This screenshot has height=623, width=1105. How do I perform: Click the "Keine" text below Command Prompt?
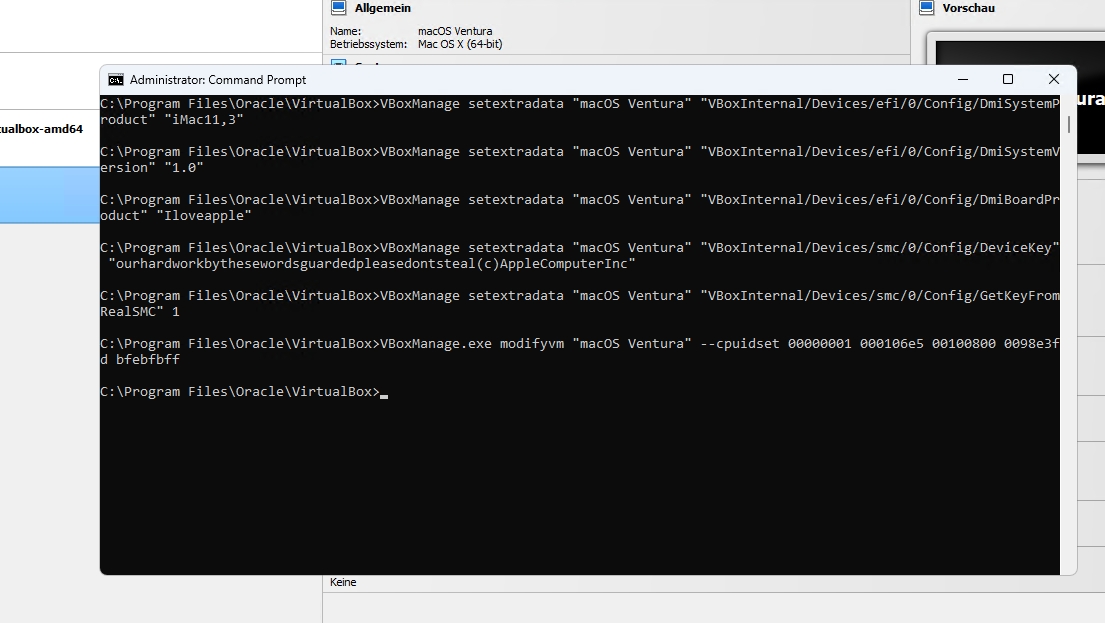coord(343,582)
